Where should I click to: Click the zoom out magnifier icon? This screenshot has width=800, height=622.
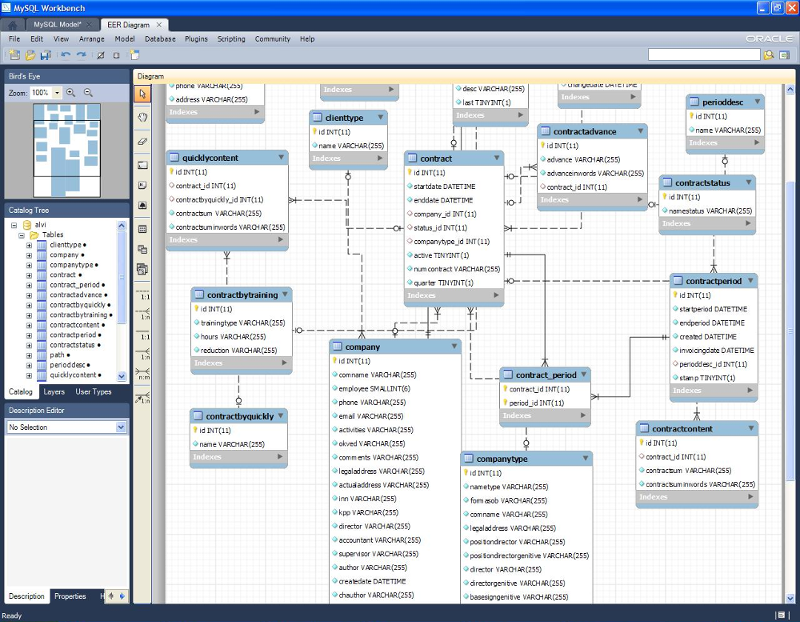point(88,92)
